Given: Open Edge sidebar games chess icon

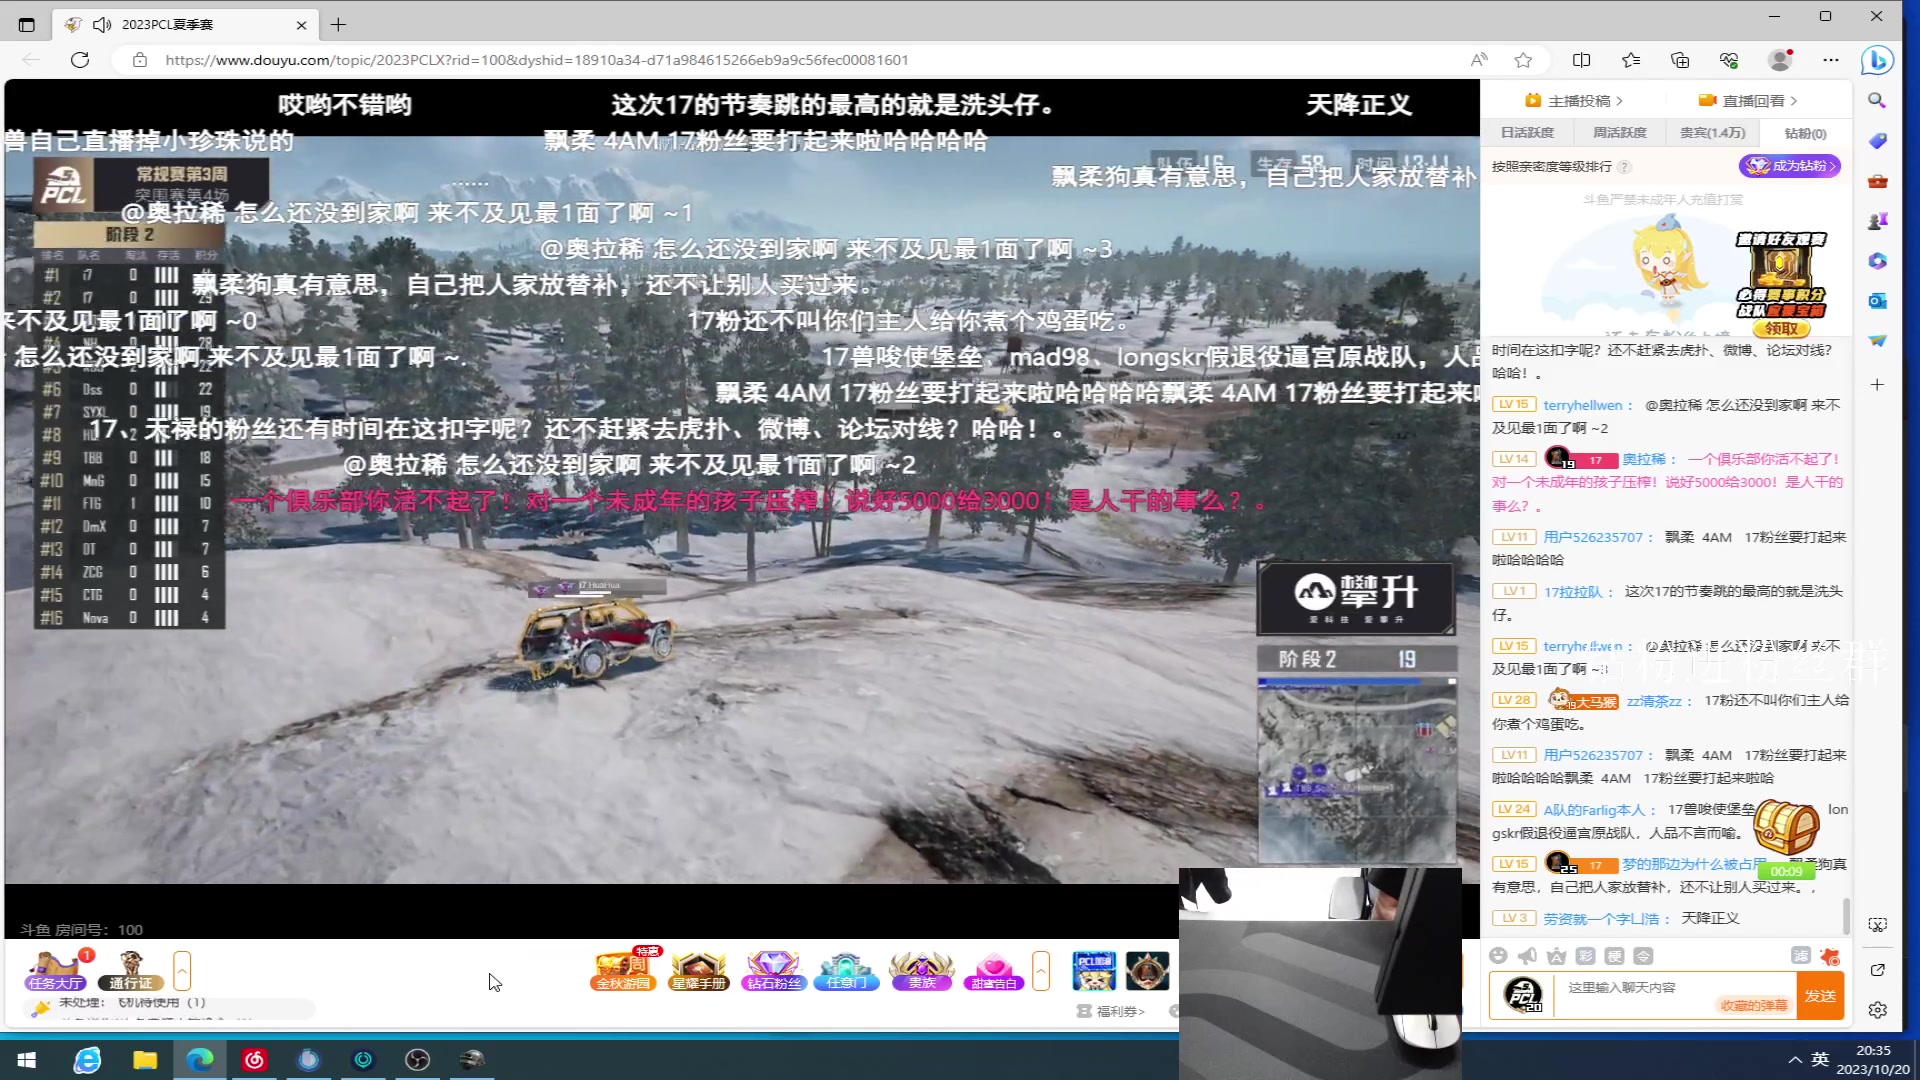Looking at the screenshot, I should (x=1877, y=221).
